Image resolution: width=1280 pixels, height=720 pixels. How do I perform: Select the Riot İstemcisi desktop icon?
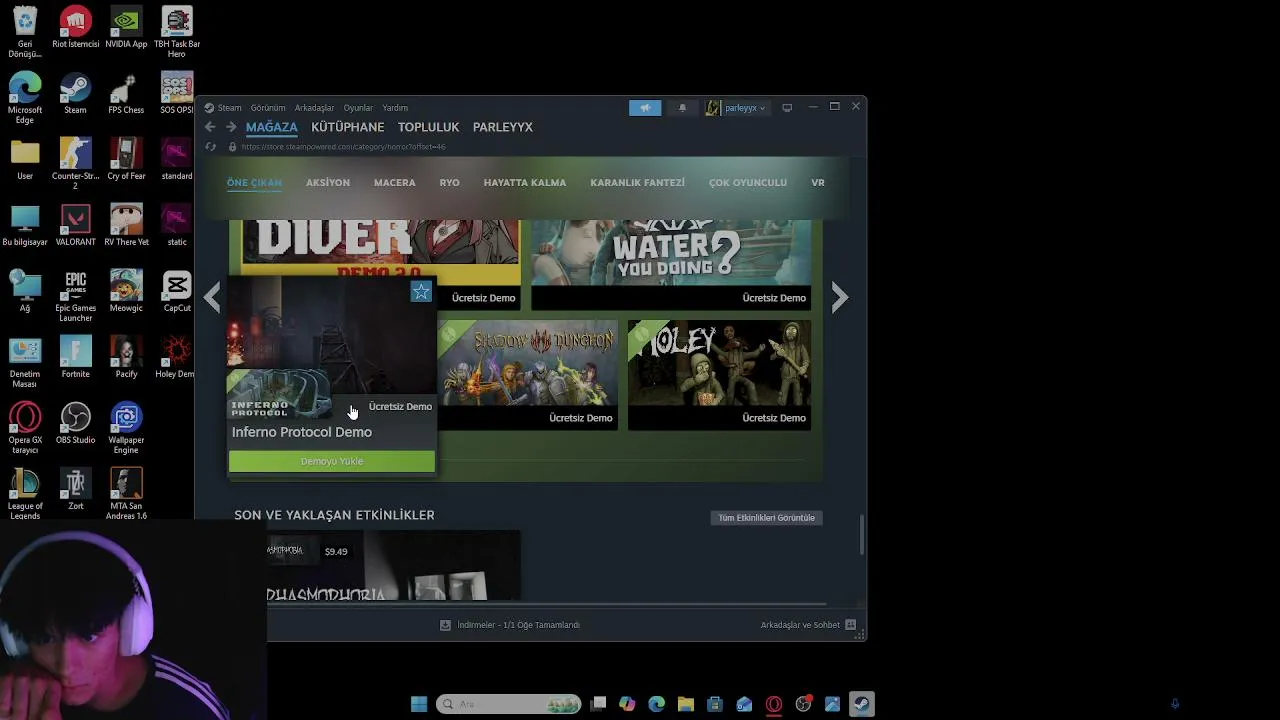tap(75, 28)
